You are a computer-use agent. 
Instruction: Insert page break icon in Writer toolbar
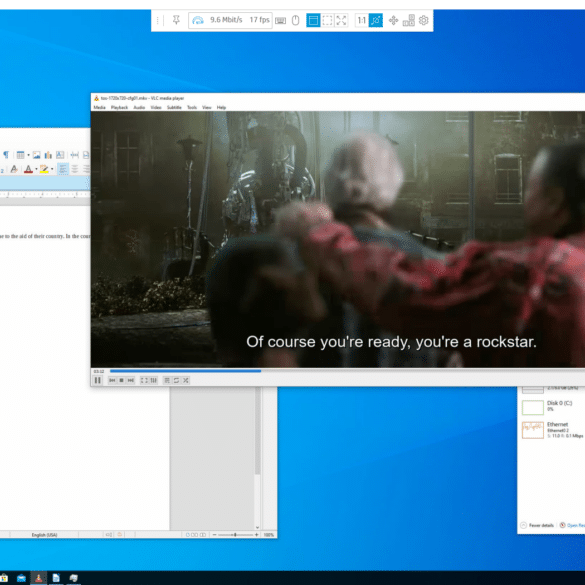pos(74,154)
